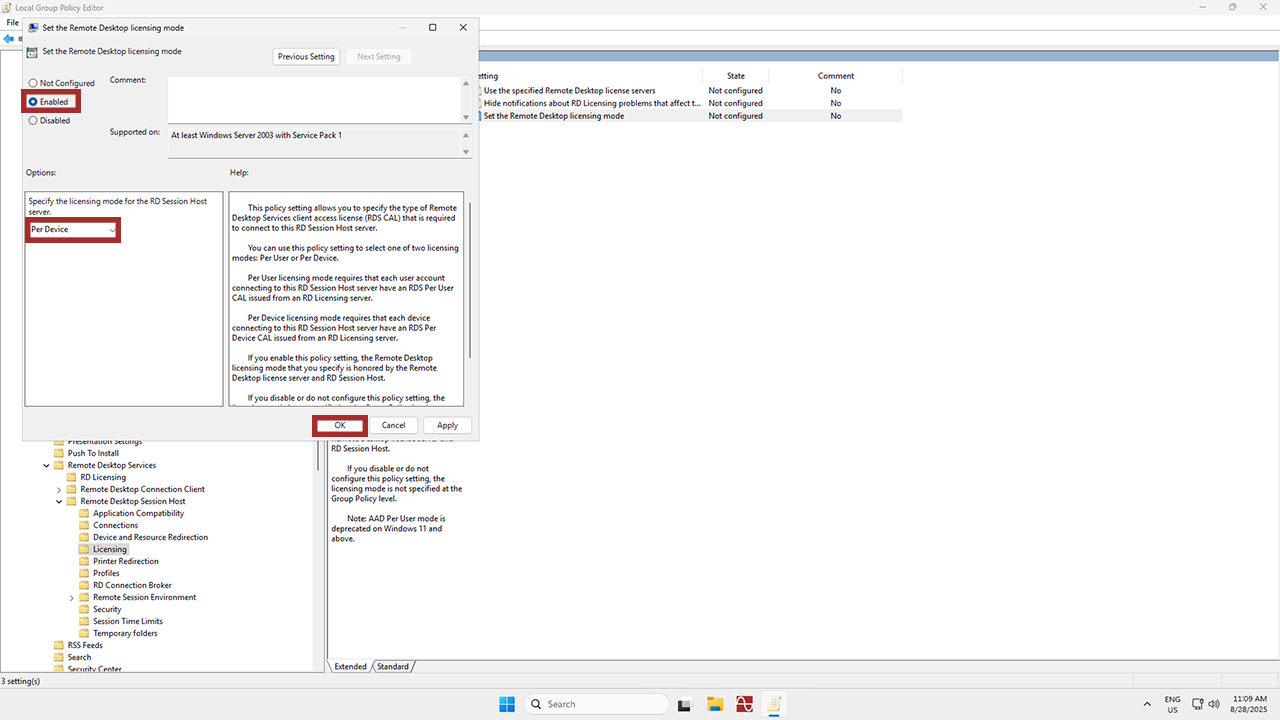Screen dimensions: 1280x720
Task: Select the Not Configured radio button
Action: 33,83
